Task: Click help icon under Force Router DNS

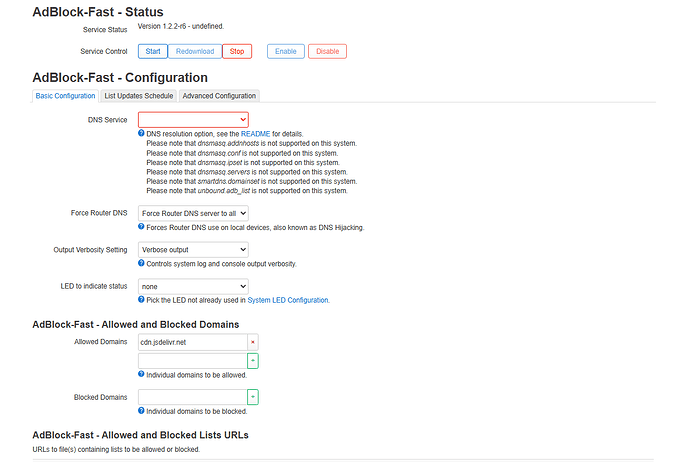Action: (x=141, y=227)
